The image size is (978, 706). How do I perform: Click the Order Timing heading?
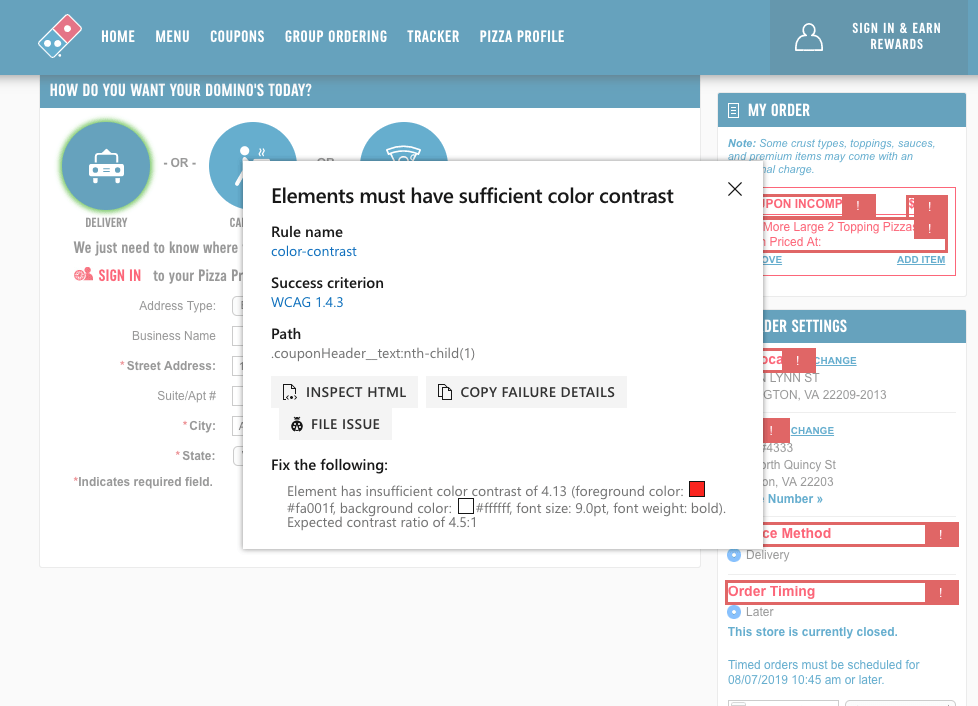tap(772, 591)
